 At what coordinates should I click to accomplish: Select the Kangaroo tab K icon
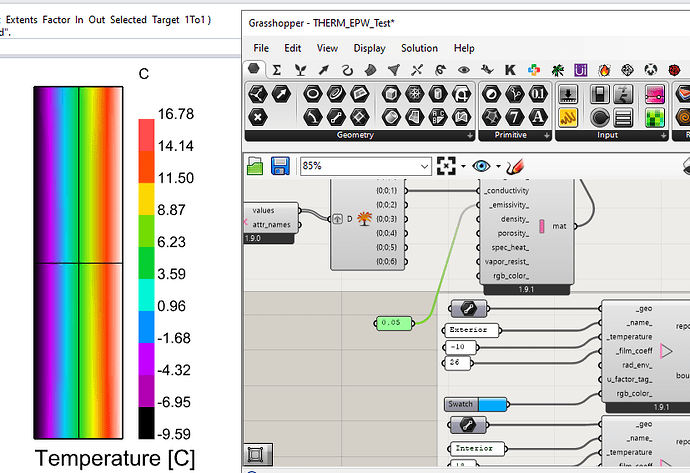509,69
